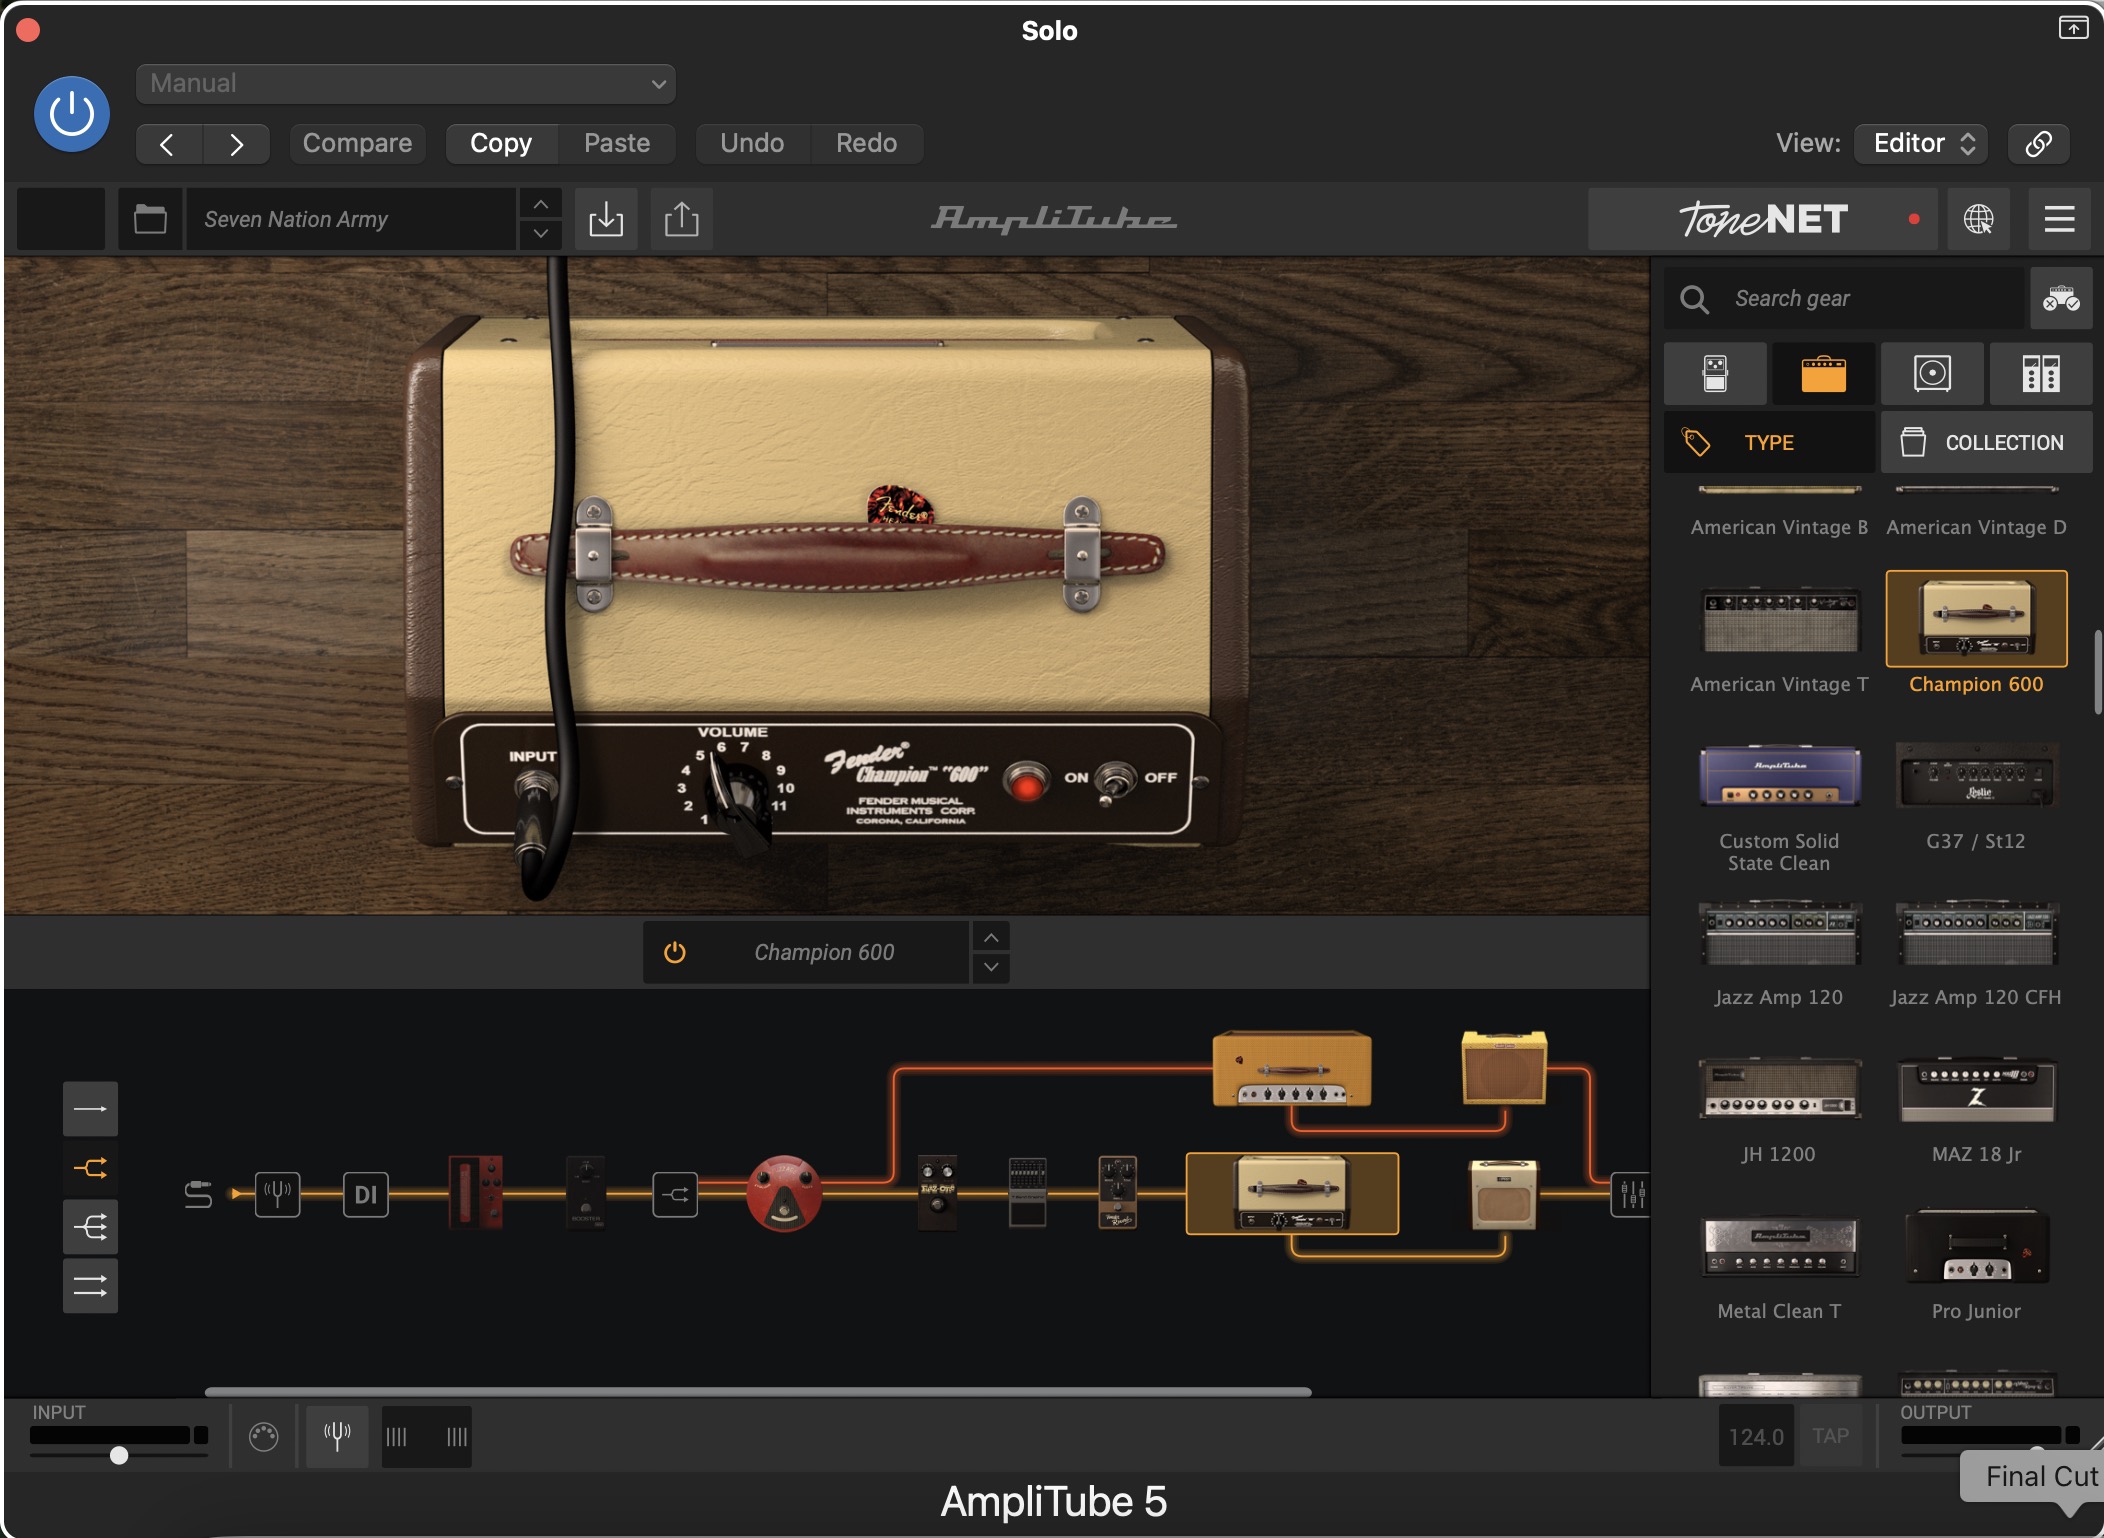Select single series signal routing icon

click(90, 1109)
